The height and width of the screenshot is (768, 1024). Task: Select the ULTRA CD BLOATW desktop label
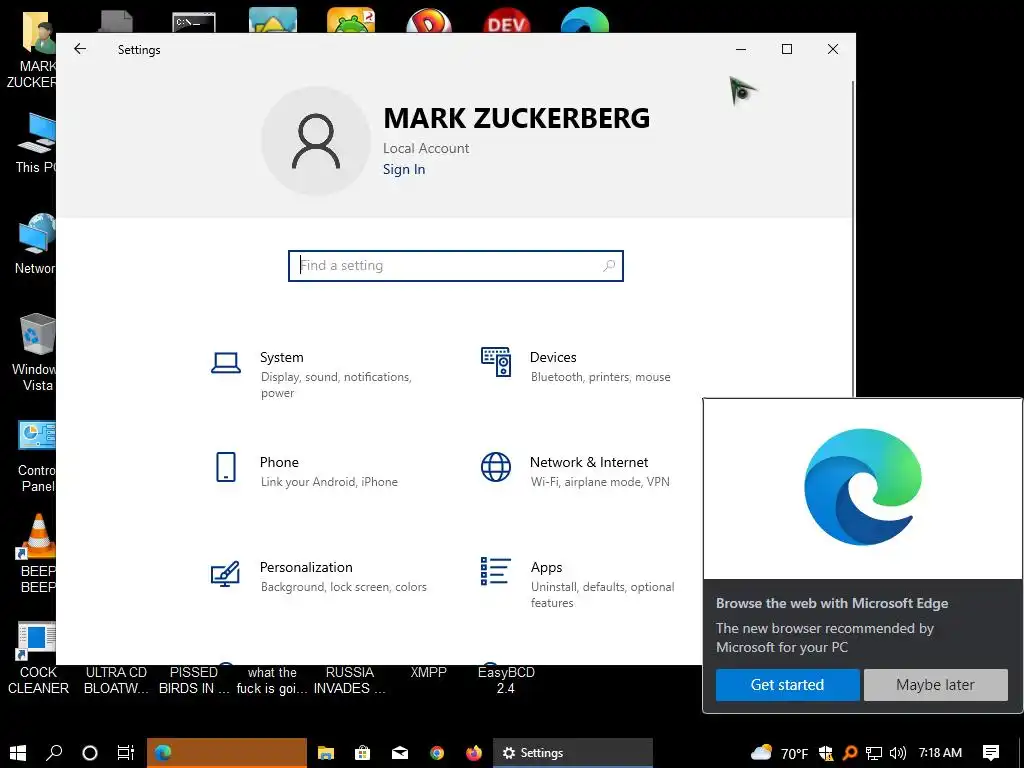(116, 680)
